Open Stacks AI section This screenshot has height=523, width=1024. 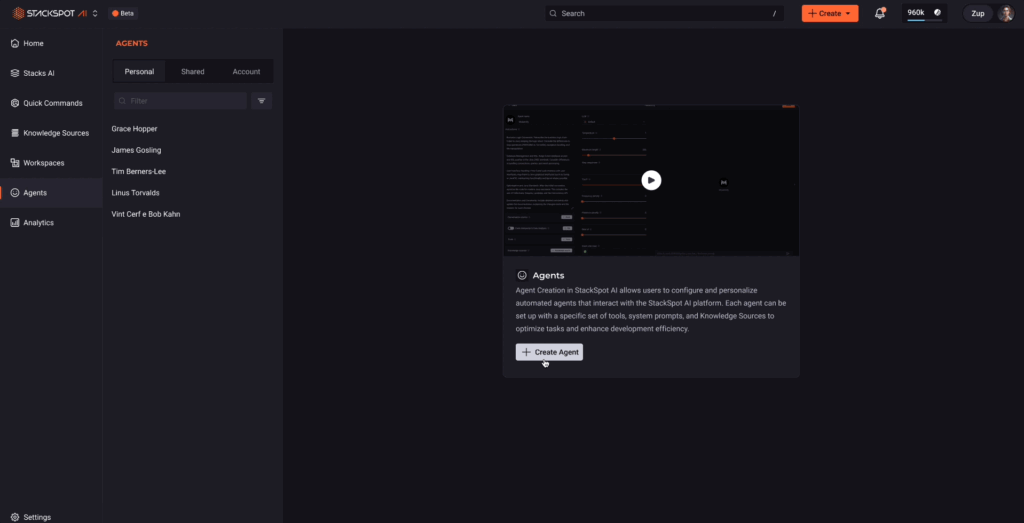coord(51,73)
